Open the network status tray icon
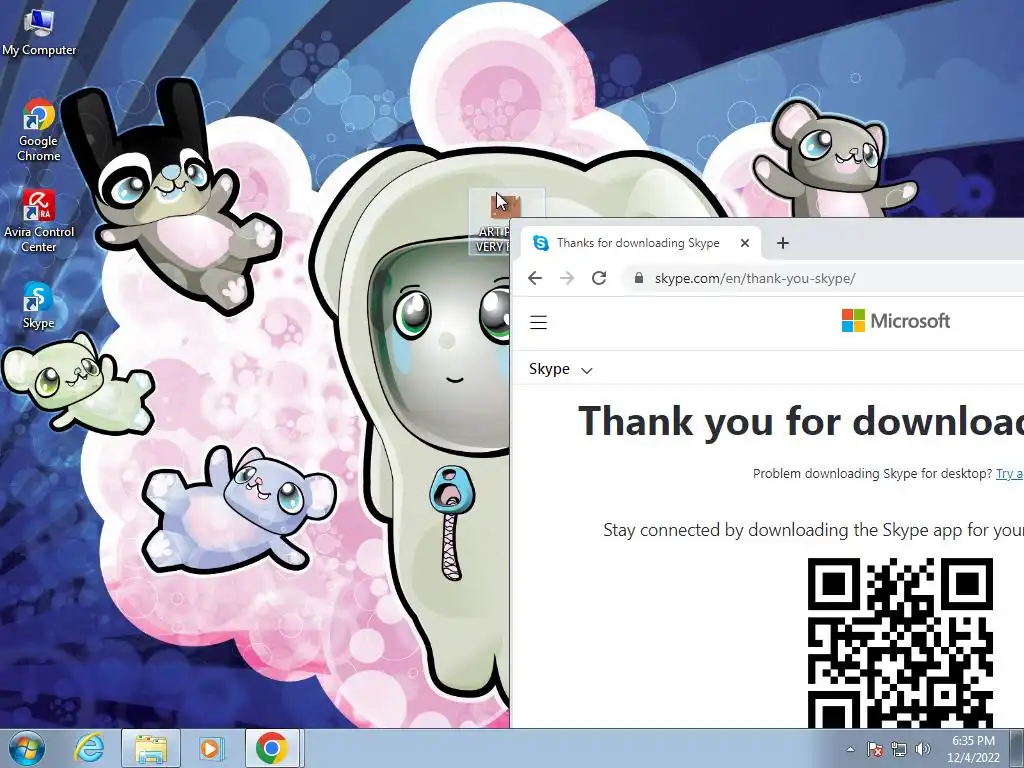Screen dimensions: 1024x768 (899, 749)
